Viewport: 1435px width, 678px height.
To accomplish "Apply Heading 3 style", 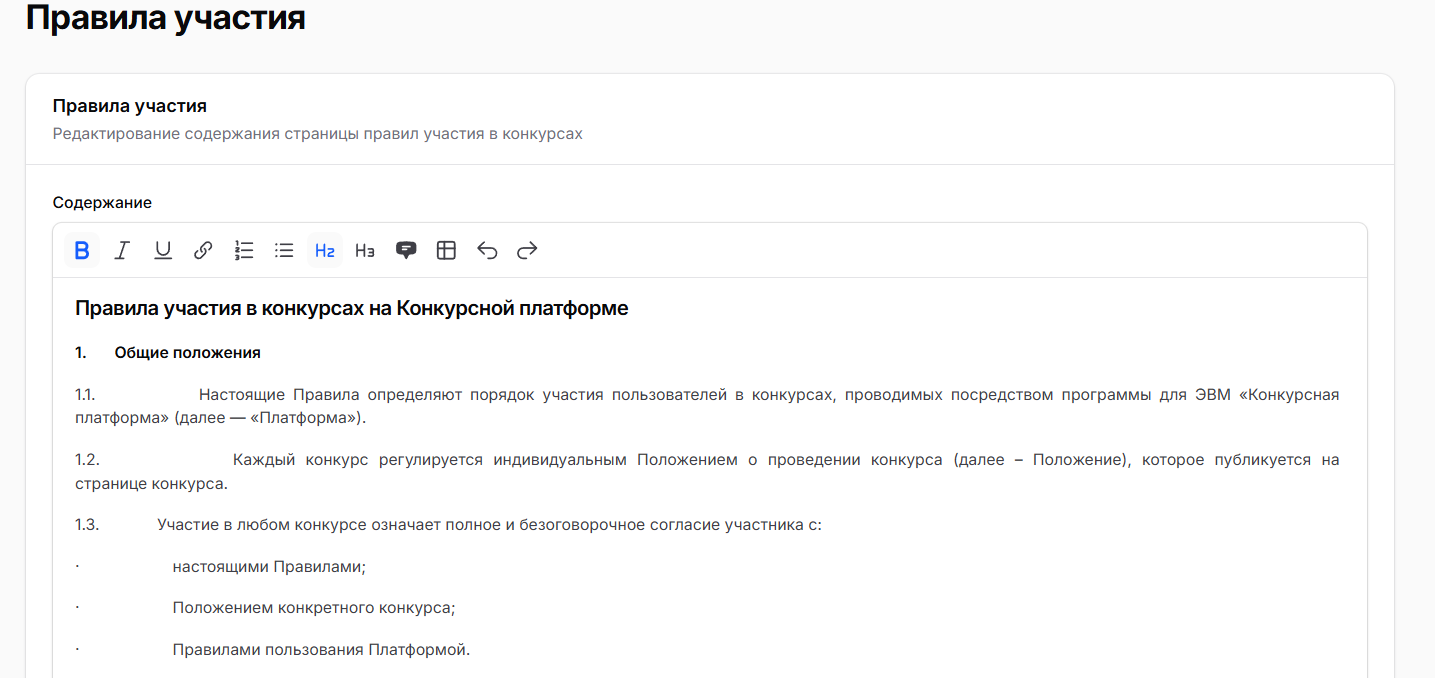I will coord(365,250).
